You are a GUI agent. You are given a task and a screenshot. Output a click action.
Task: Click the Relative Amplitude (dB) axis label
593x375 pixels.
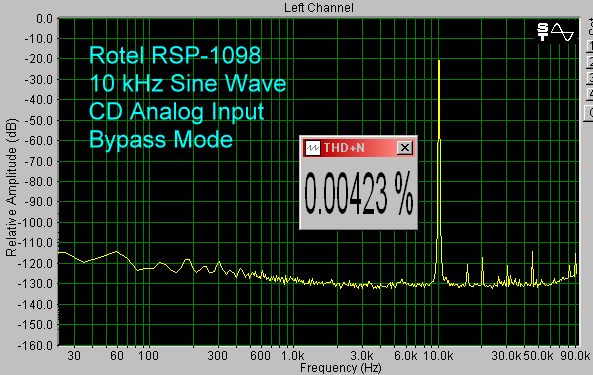point(11,188)
